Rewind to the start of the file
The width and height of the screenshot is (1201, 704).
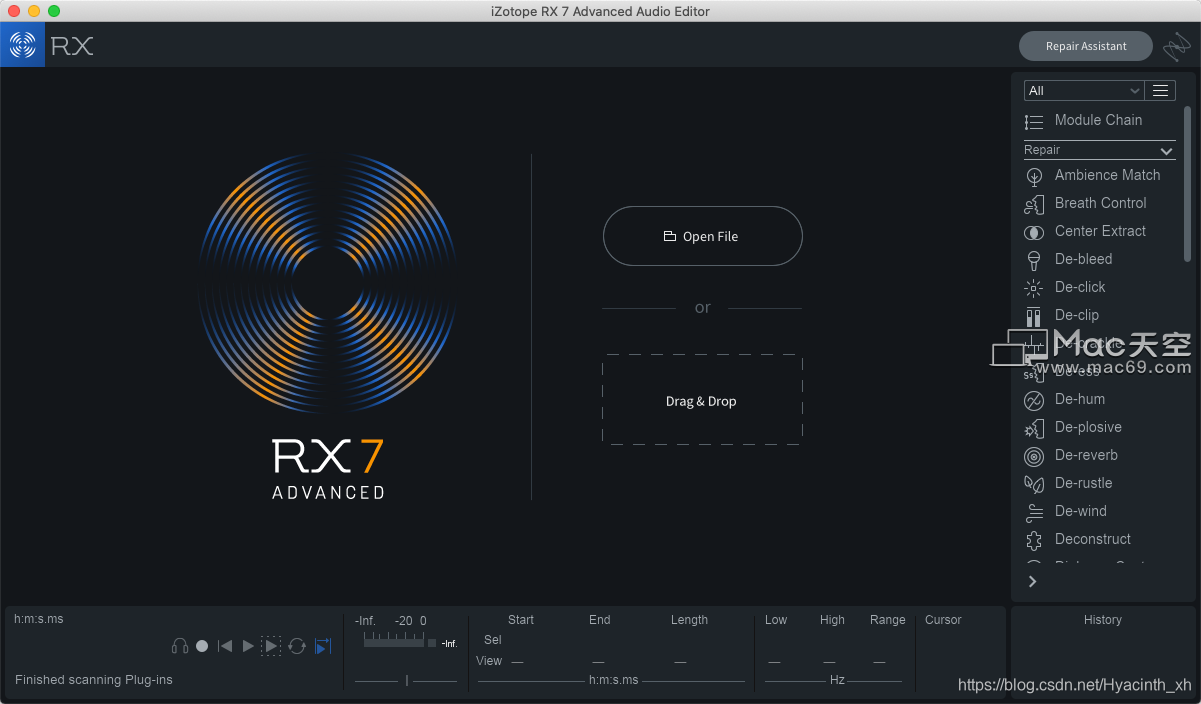tap(225, 646)
